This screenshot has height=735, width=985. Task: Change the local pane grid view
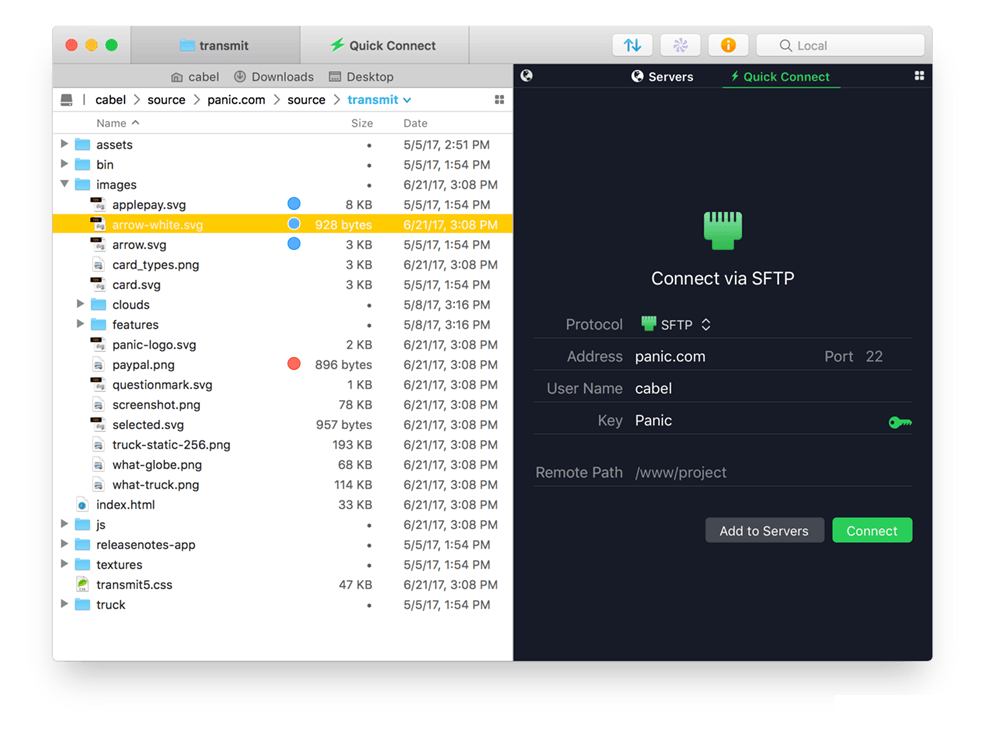tap(499, 100)
